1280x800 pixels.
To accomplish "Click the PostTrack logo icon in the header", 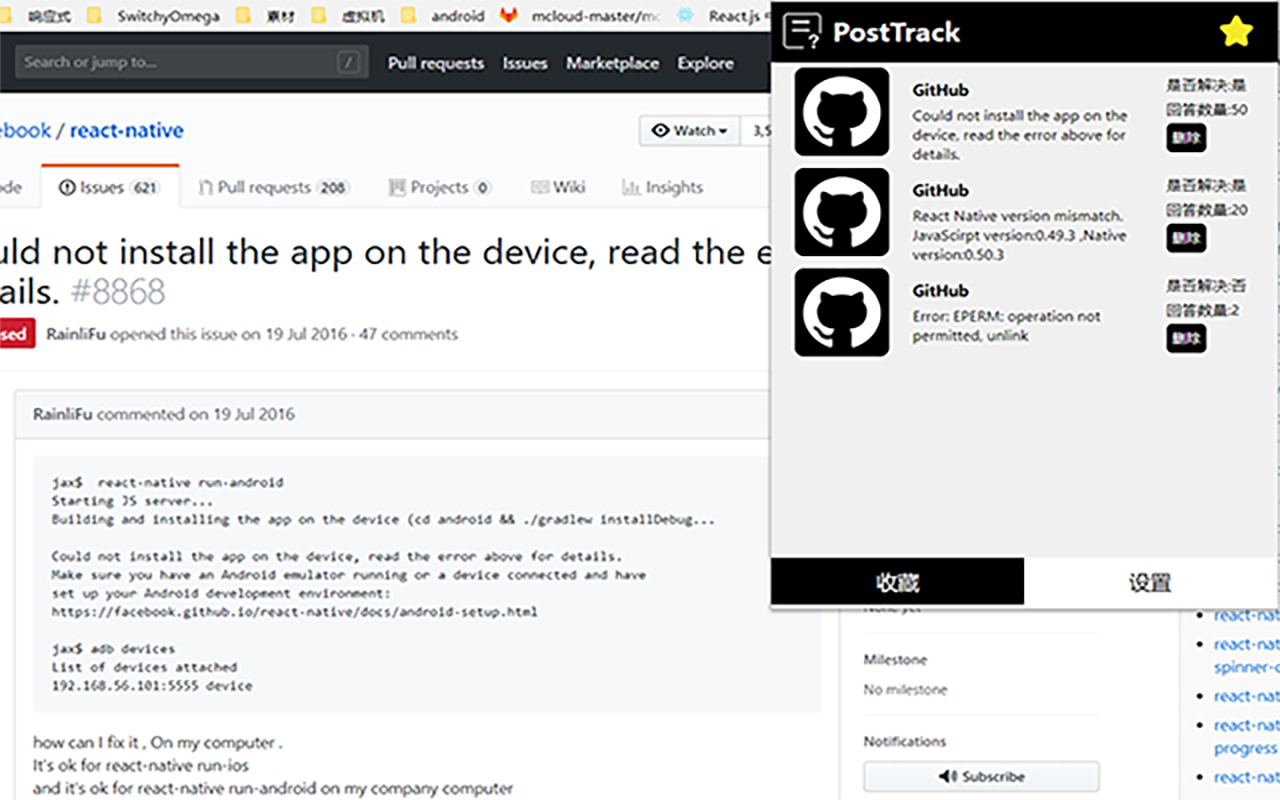I will coord(801,32).
